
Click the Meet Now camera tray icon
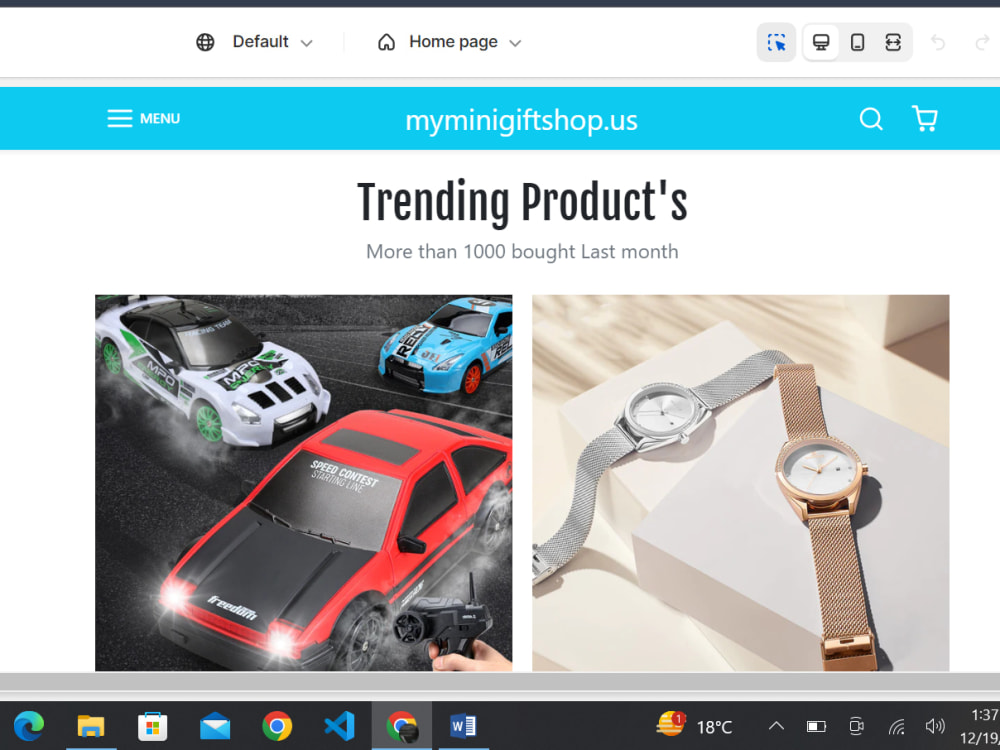[857, 726]
